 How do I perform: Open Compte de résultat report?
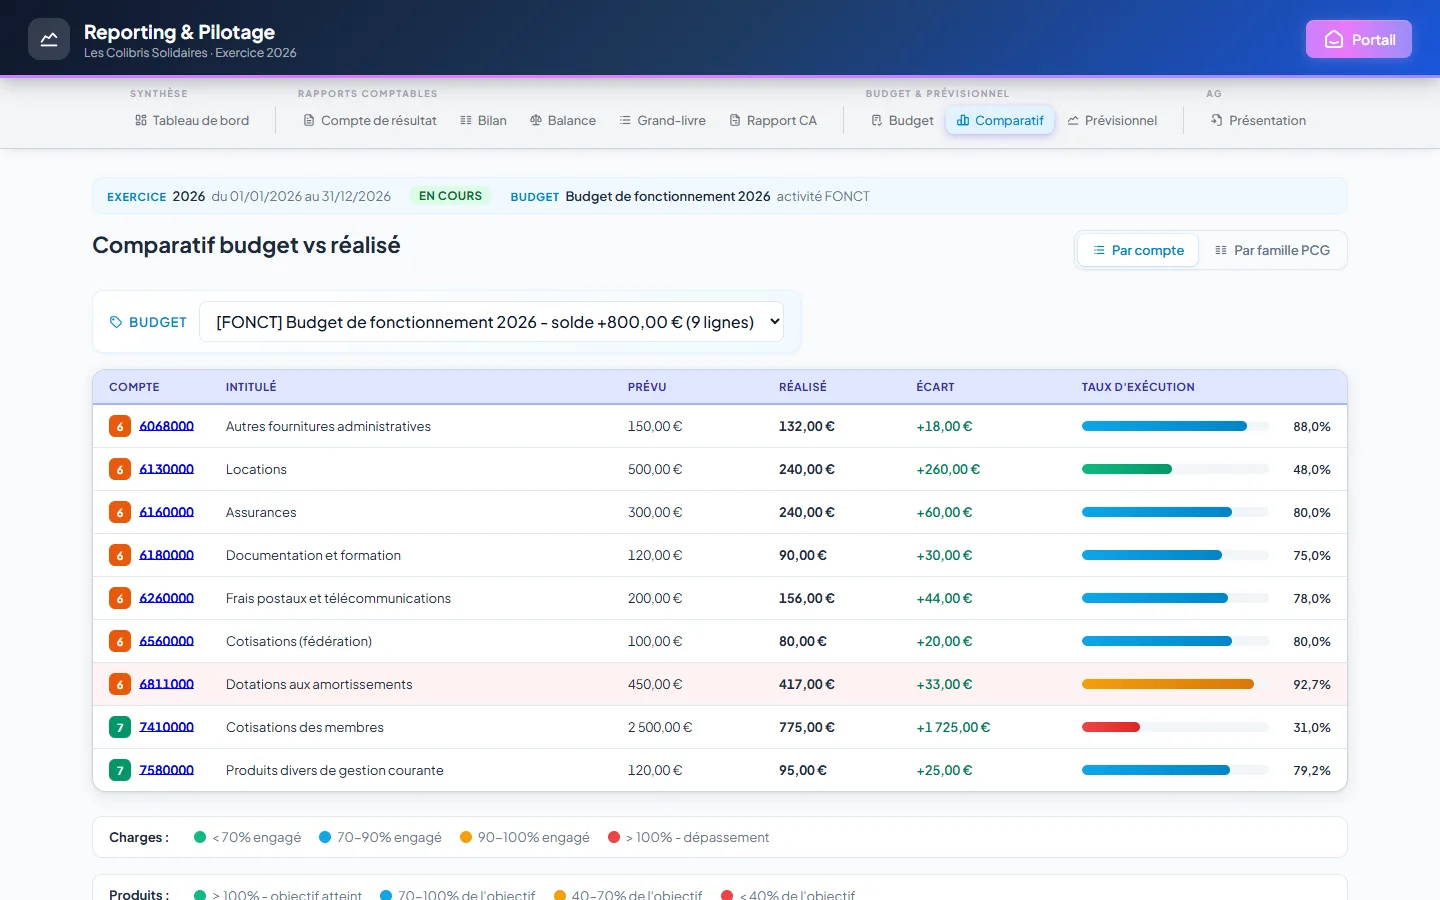click(370, 120)
